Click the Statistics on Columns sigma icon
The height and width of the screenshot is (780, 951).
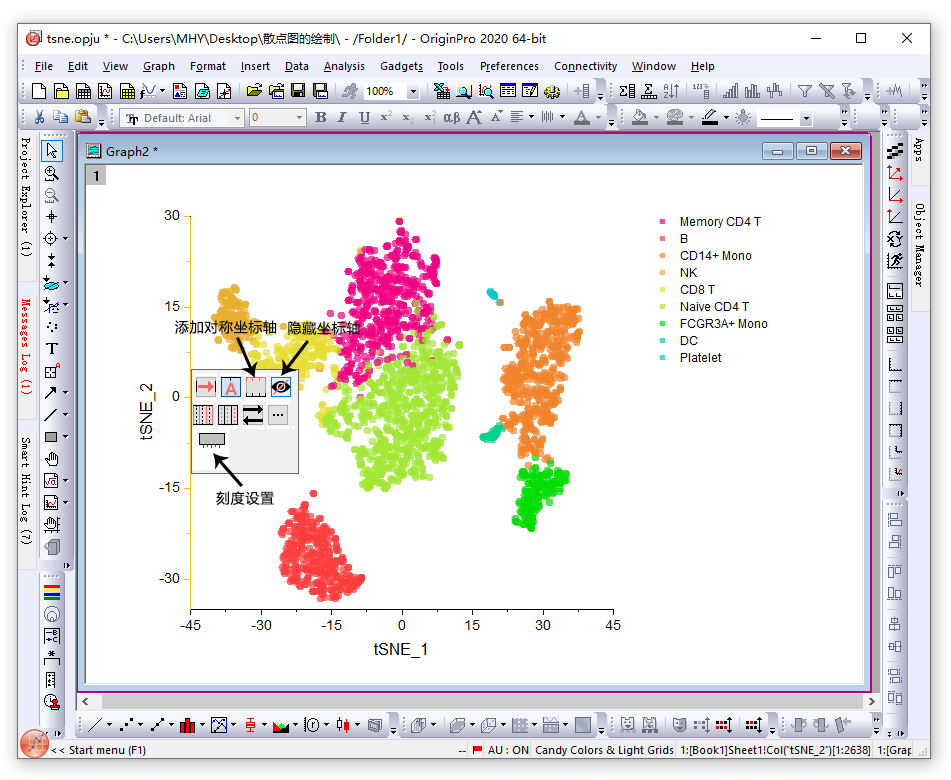(x=627, y=91)
